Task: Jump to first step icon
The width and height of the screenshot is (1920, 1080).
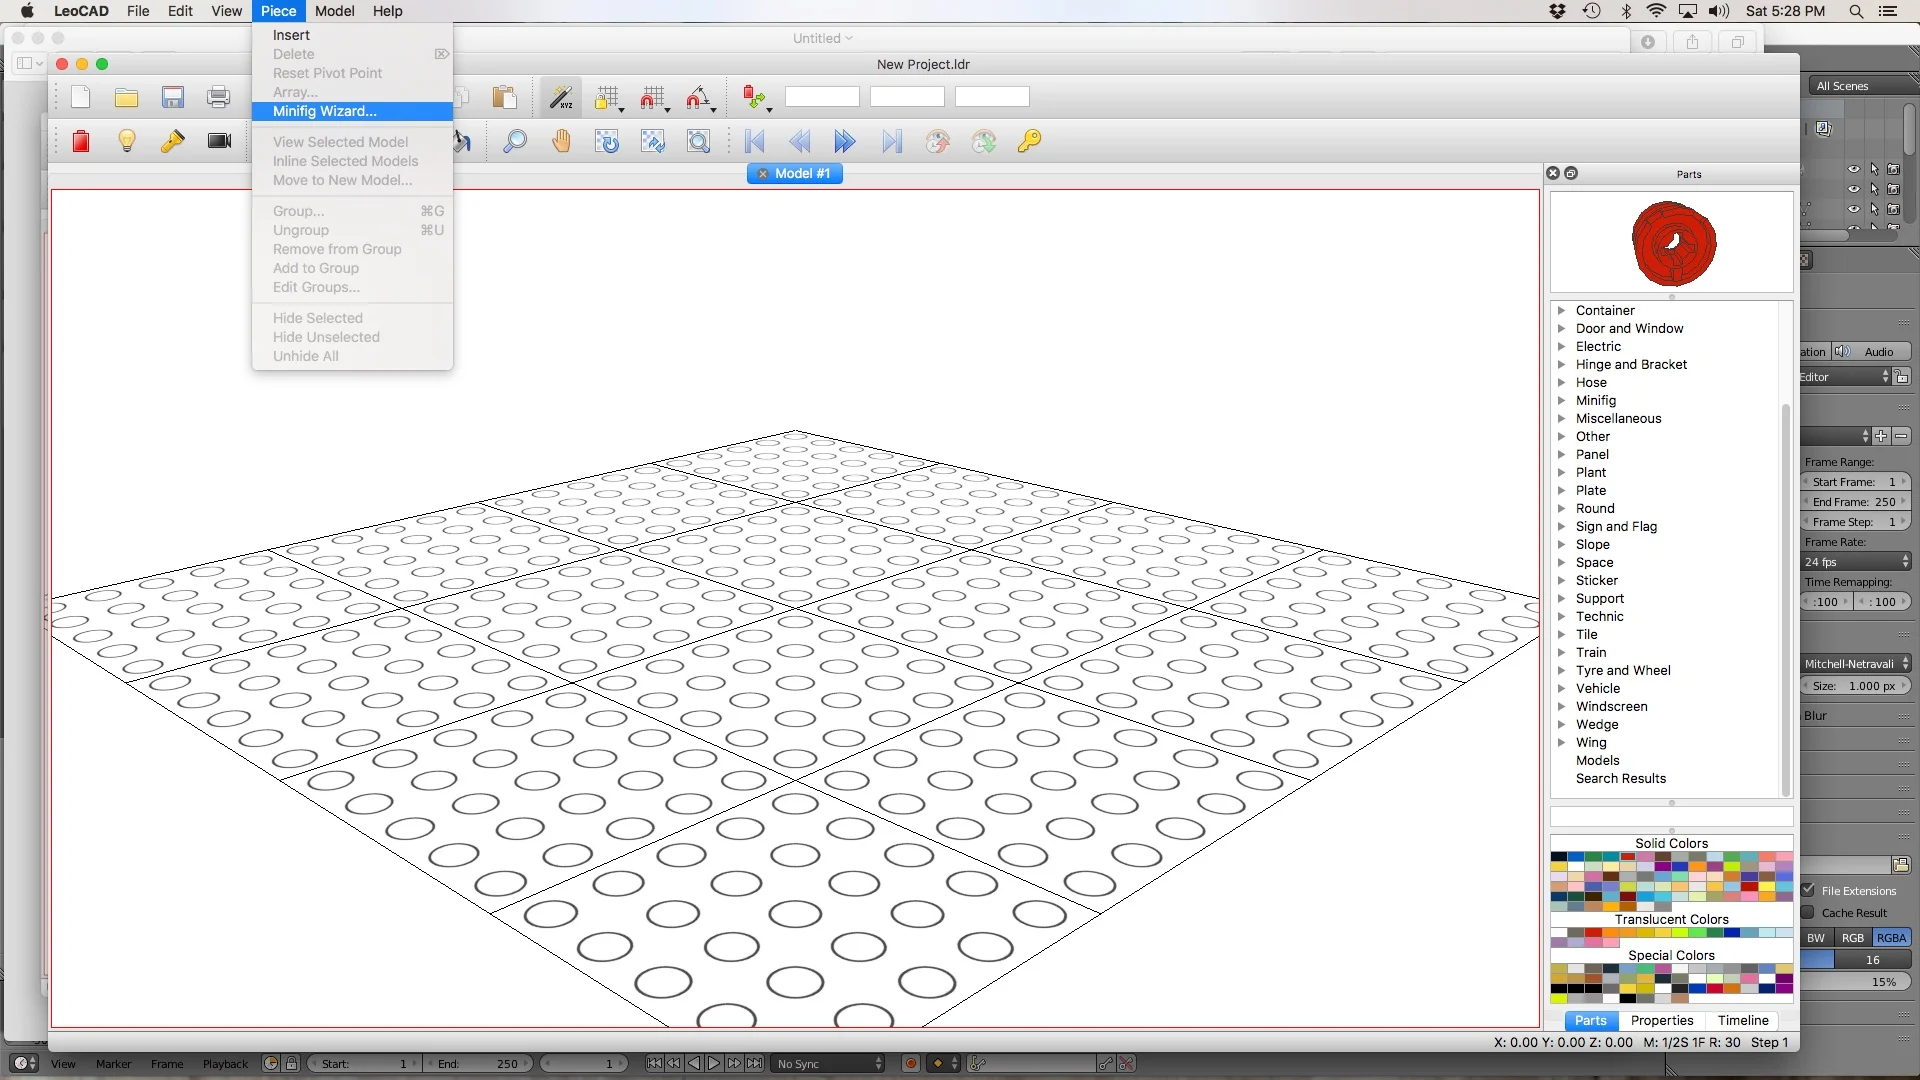Action: tap(755, 141)
